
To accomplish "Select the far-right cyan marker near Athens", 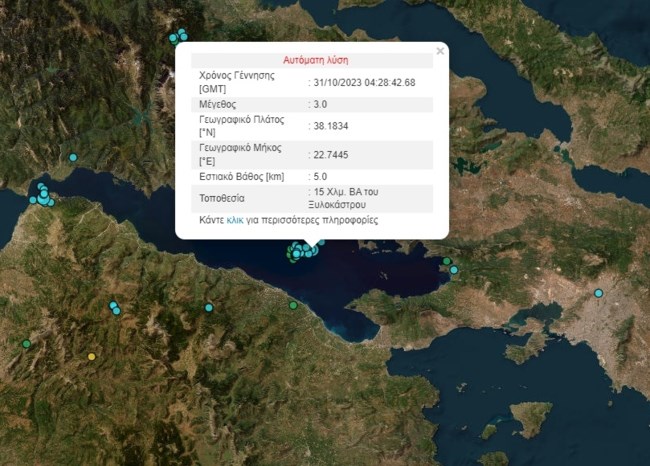I will point(599,293).
